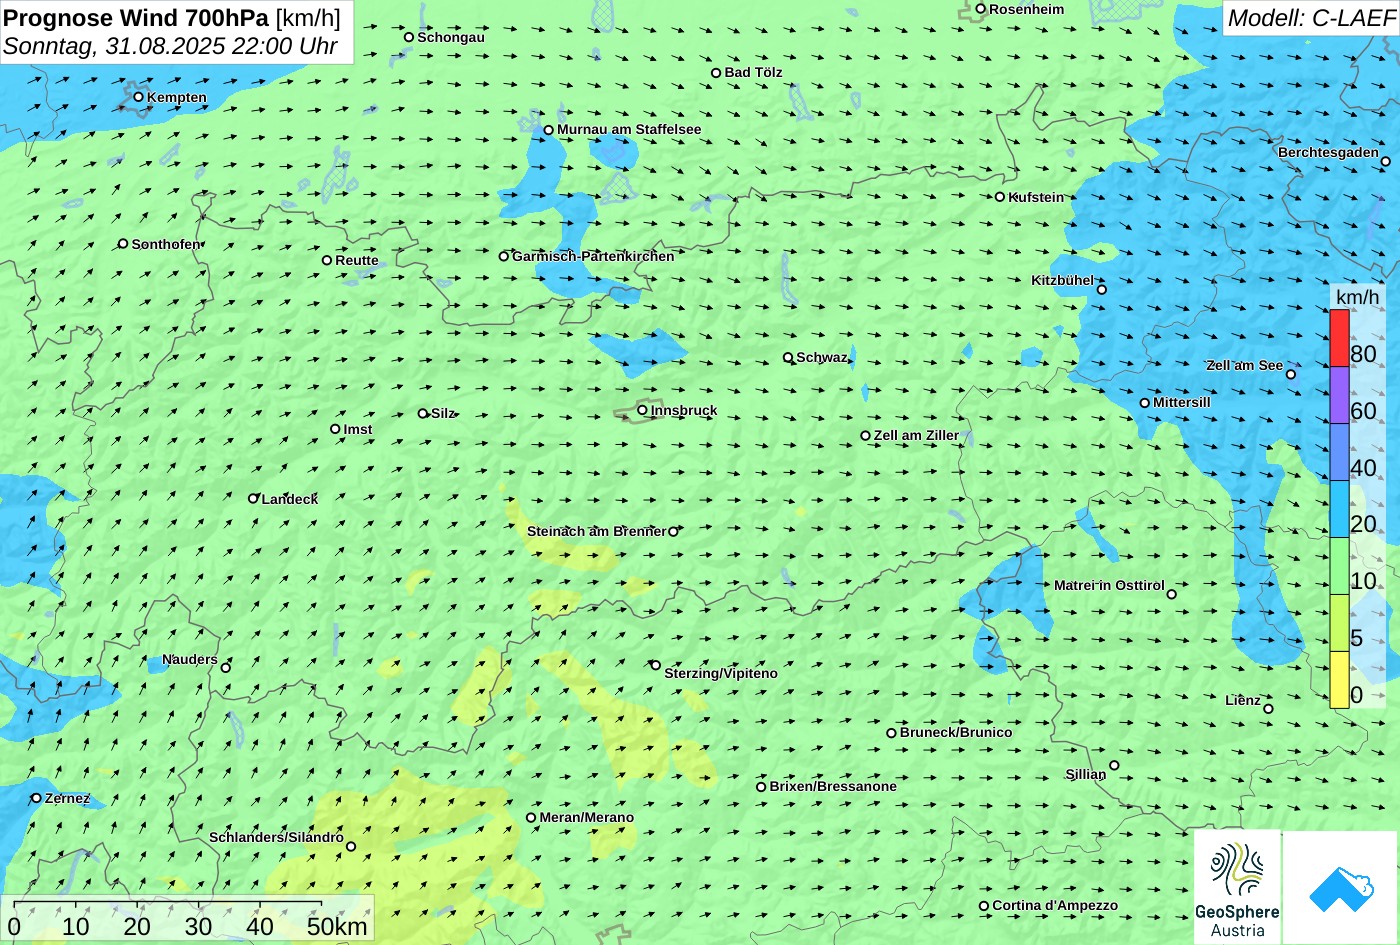Click the Rosenheim city marker
The height and width of the screenshot is (945, 1400).
pyautogui.click(x=981, y=9)
